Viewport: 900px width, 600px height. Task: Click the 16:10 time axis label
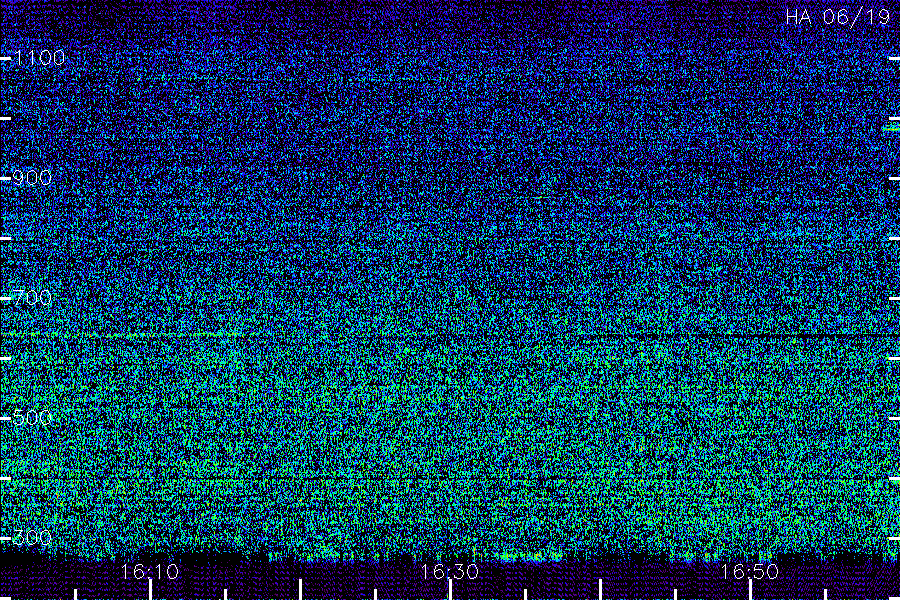[150, 572]
